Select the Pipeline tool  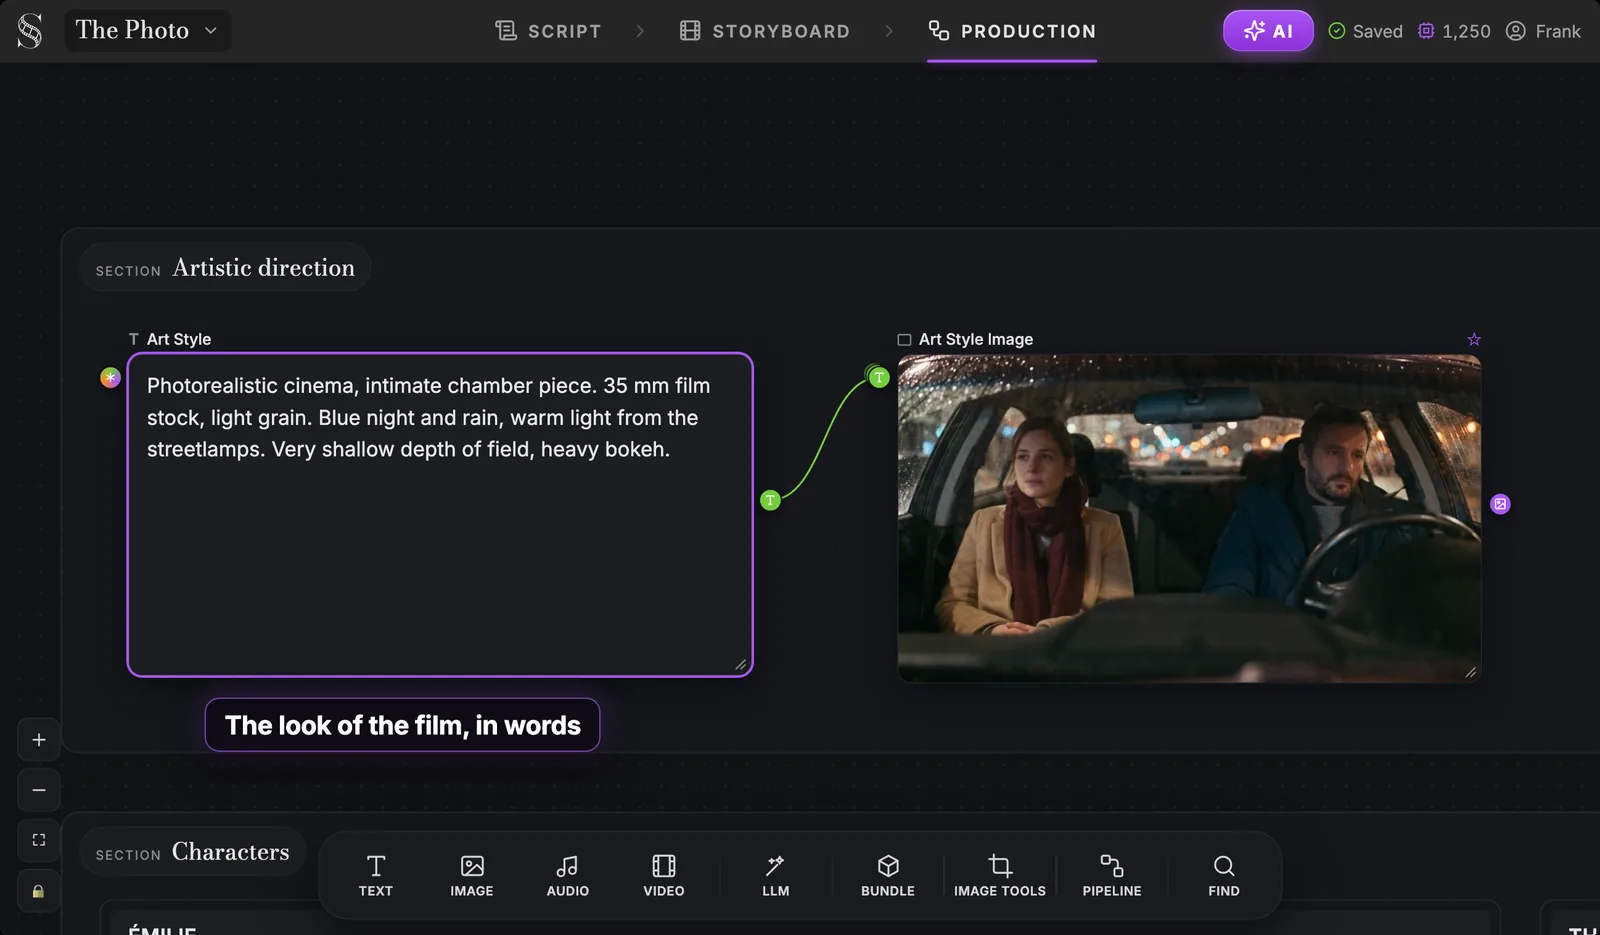pyautogui.click(x=1112, y=875)
